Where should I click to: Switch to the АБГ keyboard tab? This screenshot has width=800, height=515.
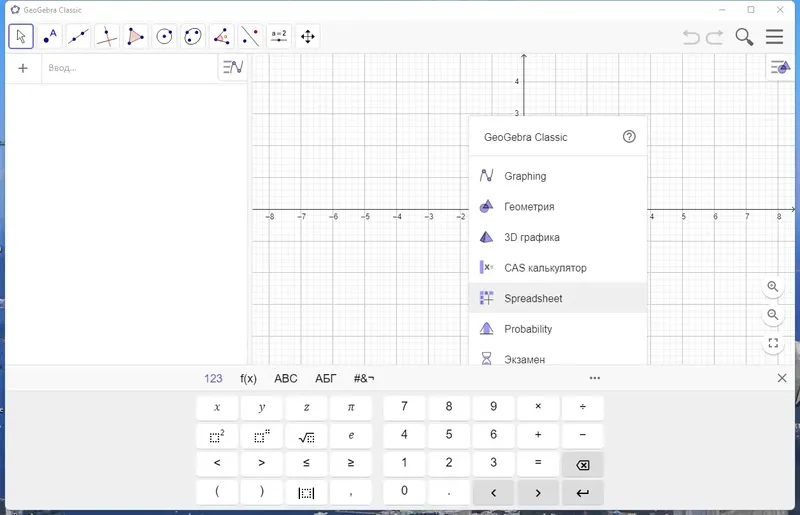(326, 379)
